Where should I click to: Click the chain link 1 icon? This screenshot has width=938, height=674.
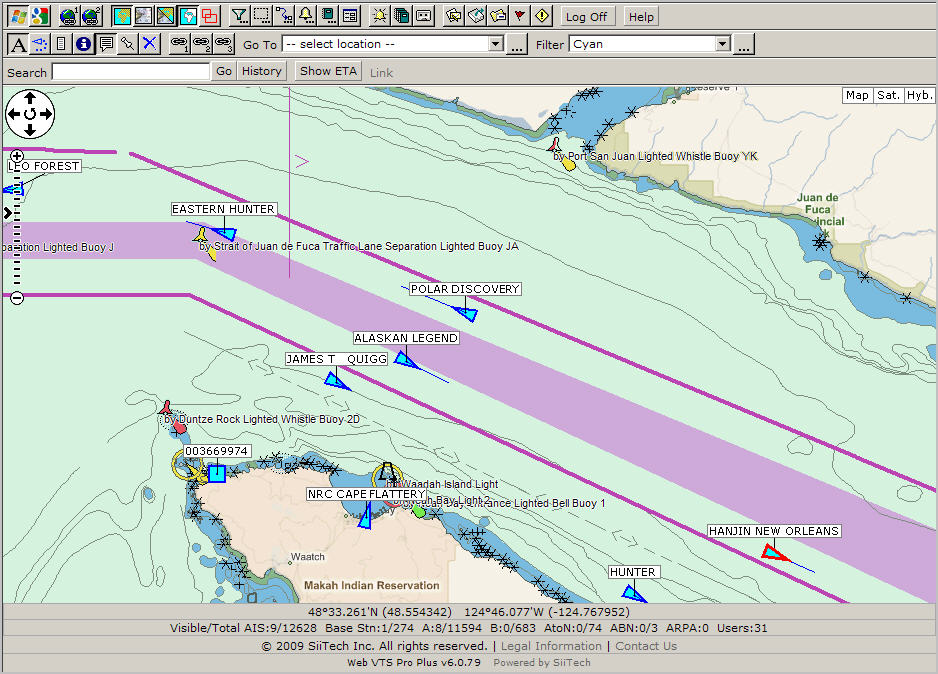point(180,44)
